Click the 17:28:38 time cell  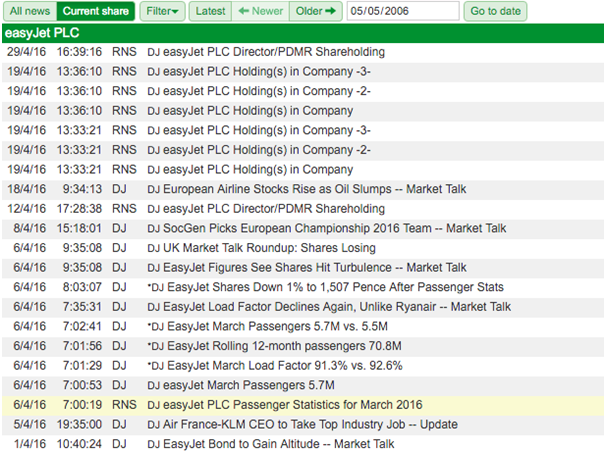coord(79,209)
